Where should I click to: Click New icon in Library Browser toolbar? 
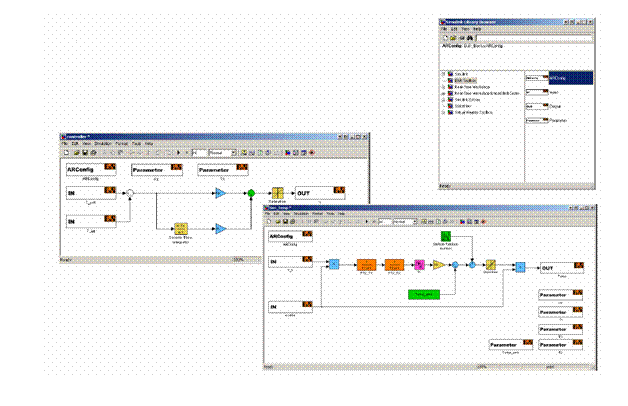(x=445, y=38)
